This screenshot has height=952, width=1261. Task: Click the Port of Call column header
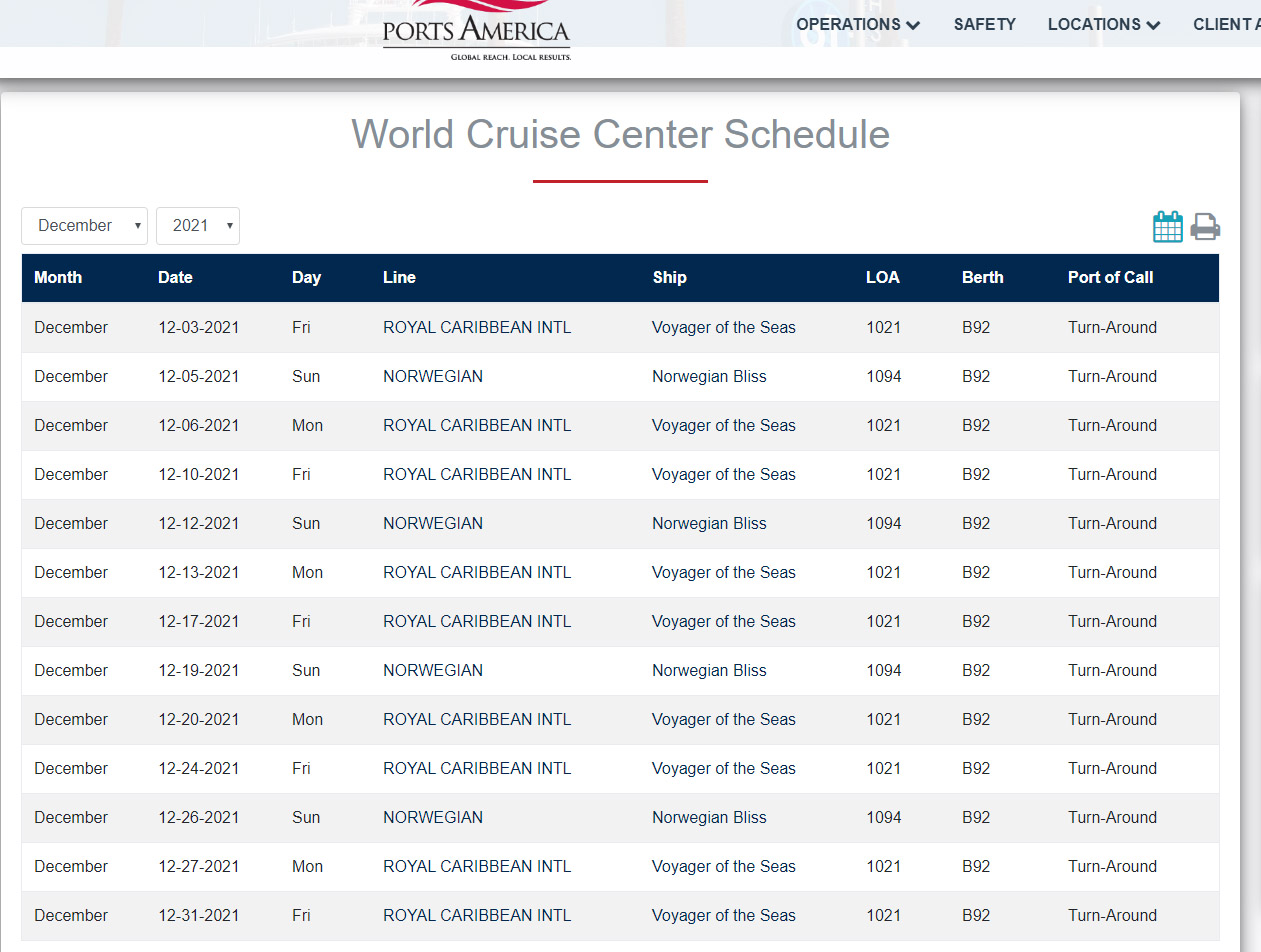1110,278
